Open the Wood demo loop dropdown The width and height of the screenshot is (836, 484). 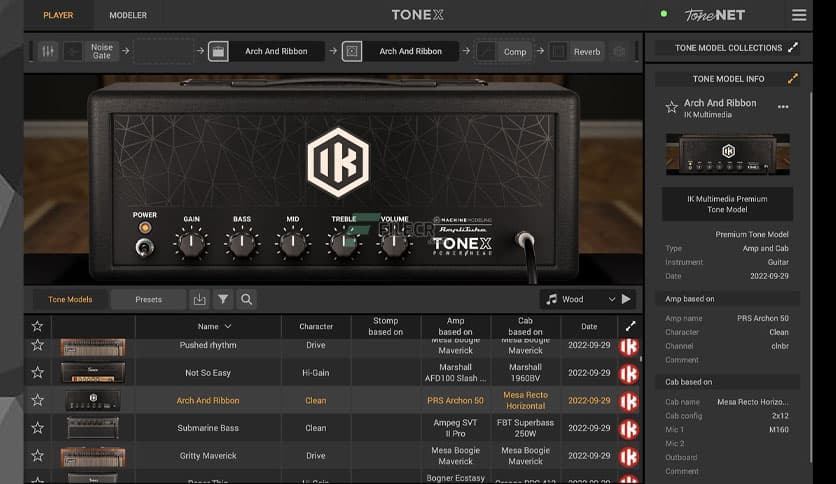click(x=580, y=300)
